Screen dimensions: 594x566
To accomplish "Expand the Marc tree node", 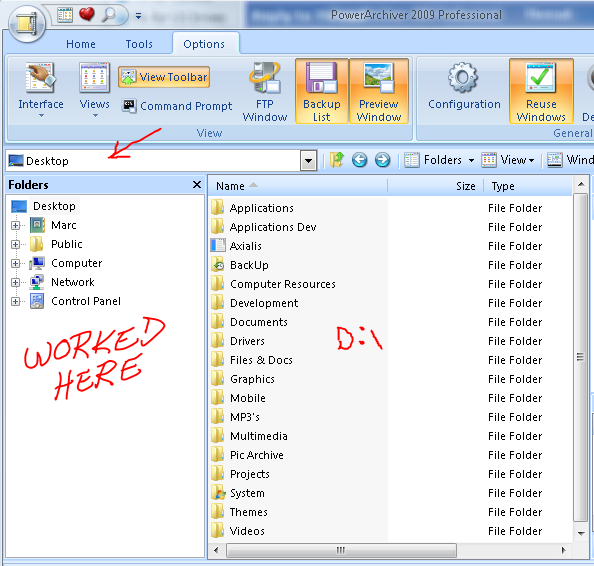I will tap(16, 225).
